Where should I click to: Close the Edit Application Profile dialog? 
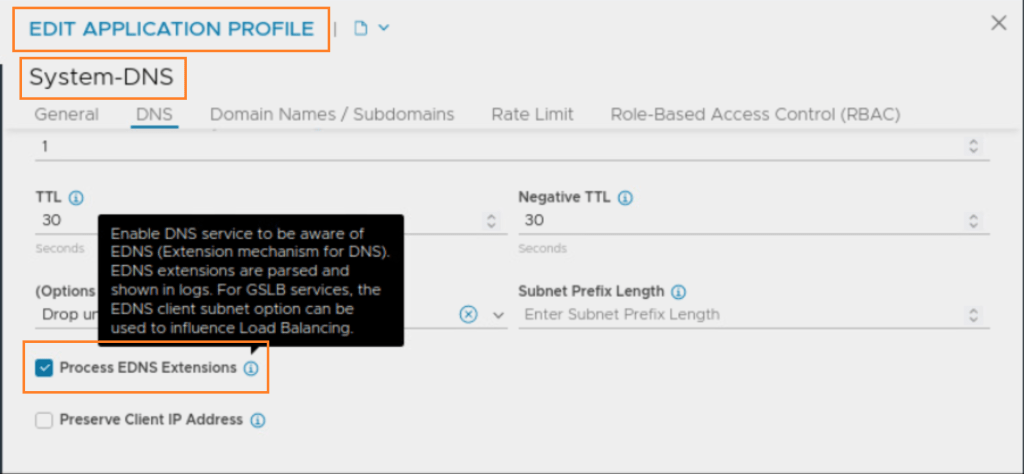pos(998,23)
